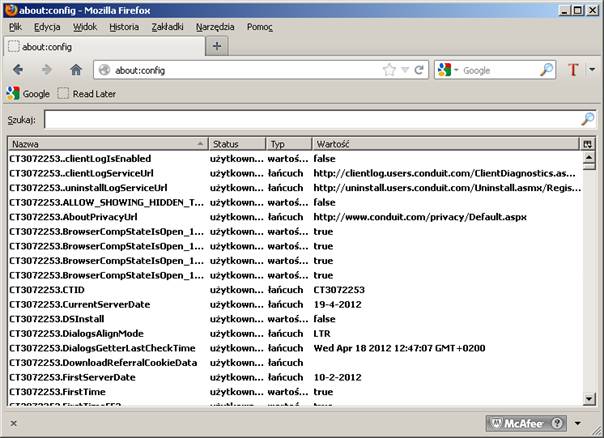Click the clientlog.users.conduit.com URL value

[445, 173]
